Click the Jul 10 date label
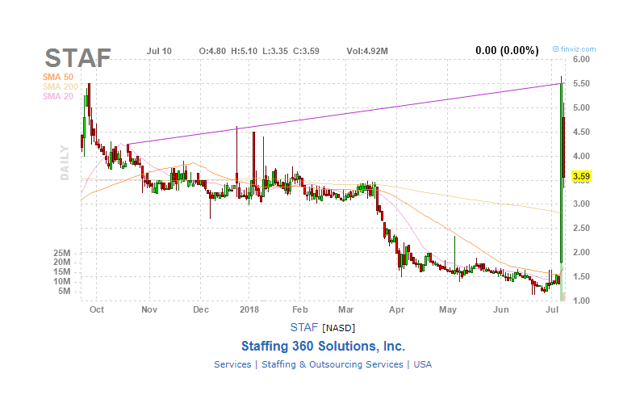This screenshot has width=640, height=412. tap(159, 51)
